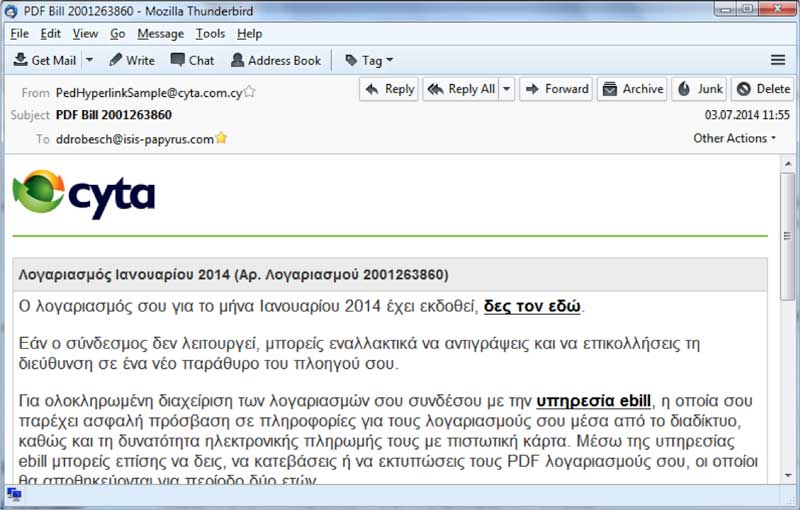
Task: Close the Thunderbird window
Action: point(778,9)
